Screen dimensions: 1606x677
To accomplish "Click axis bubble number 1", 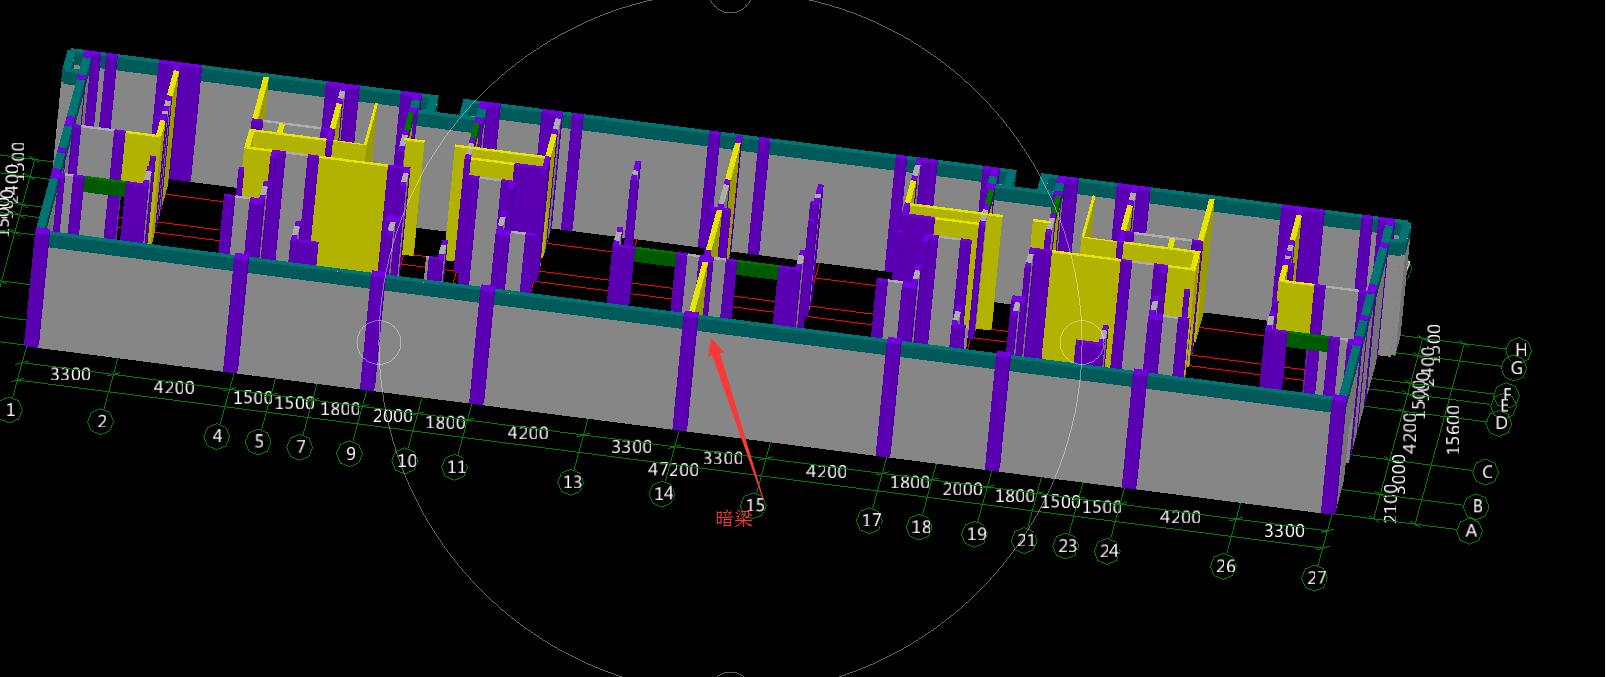I will click(11, 410).
